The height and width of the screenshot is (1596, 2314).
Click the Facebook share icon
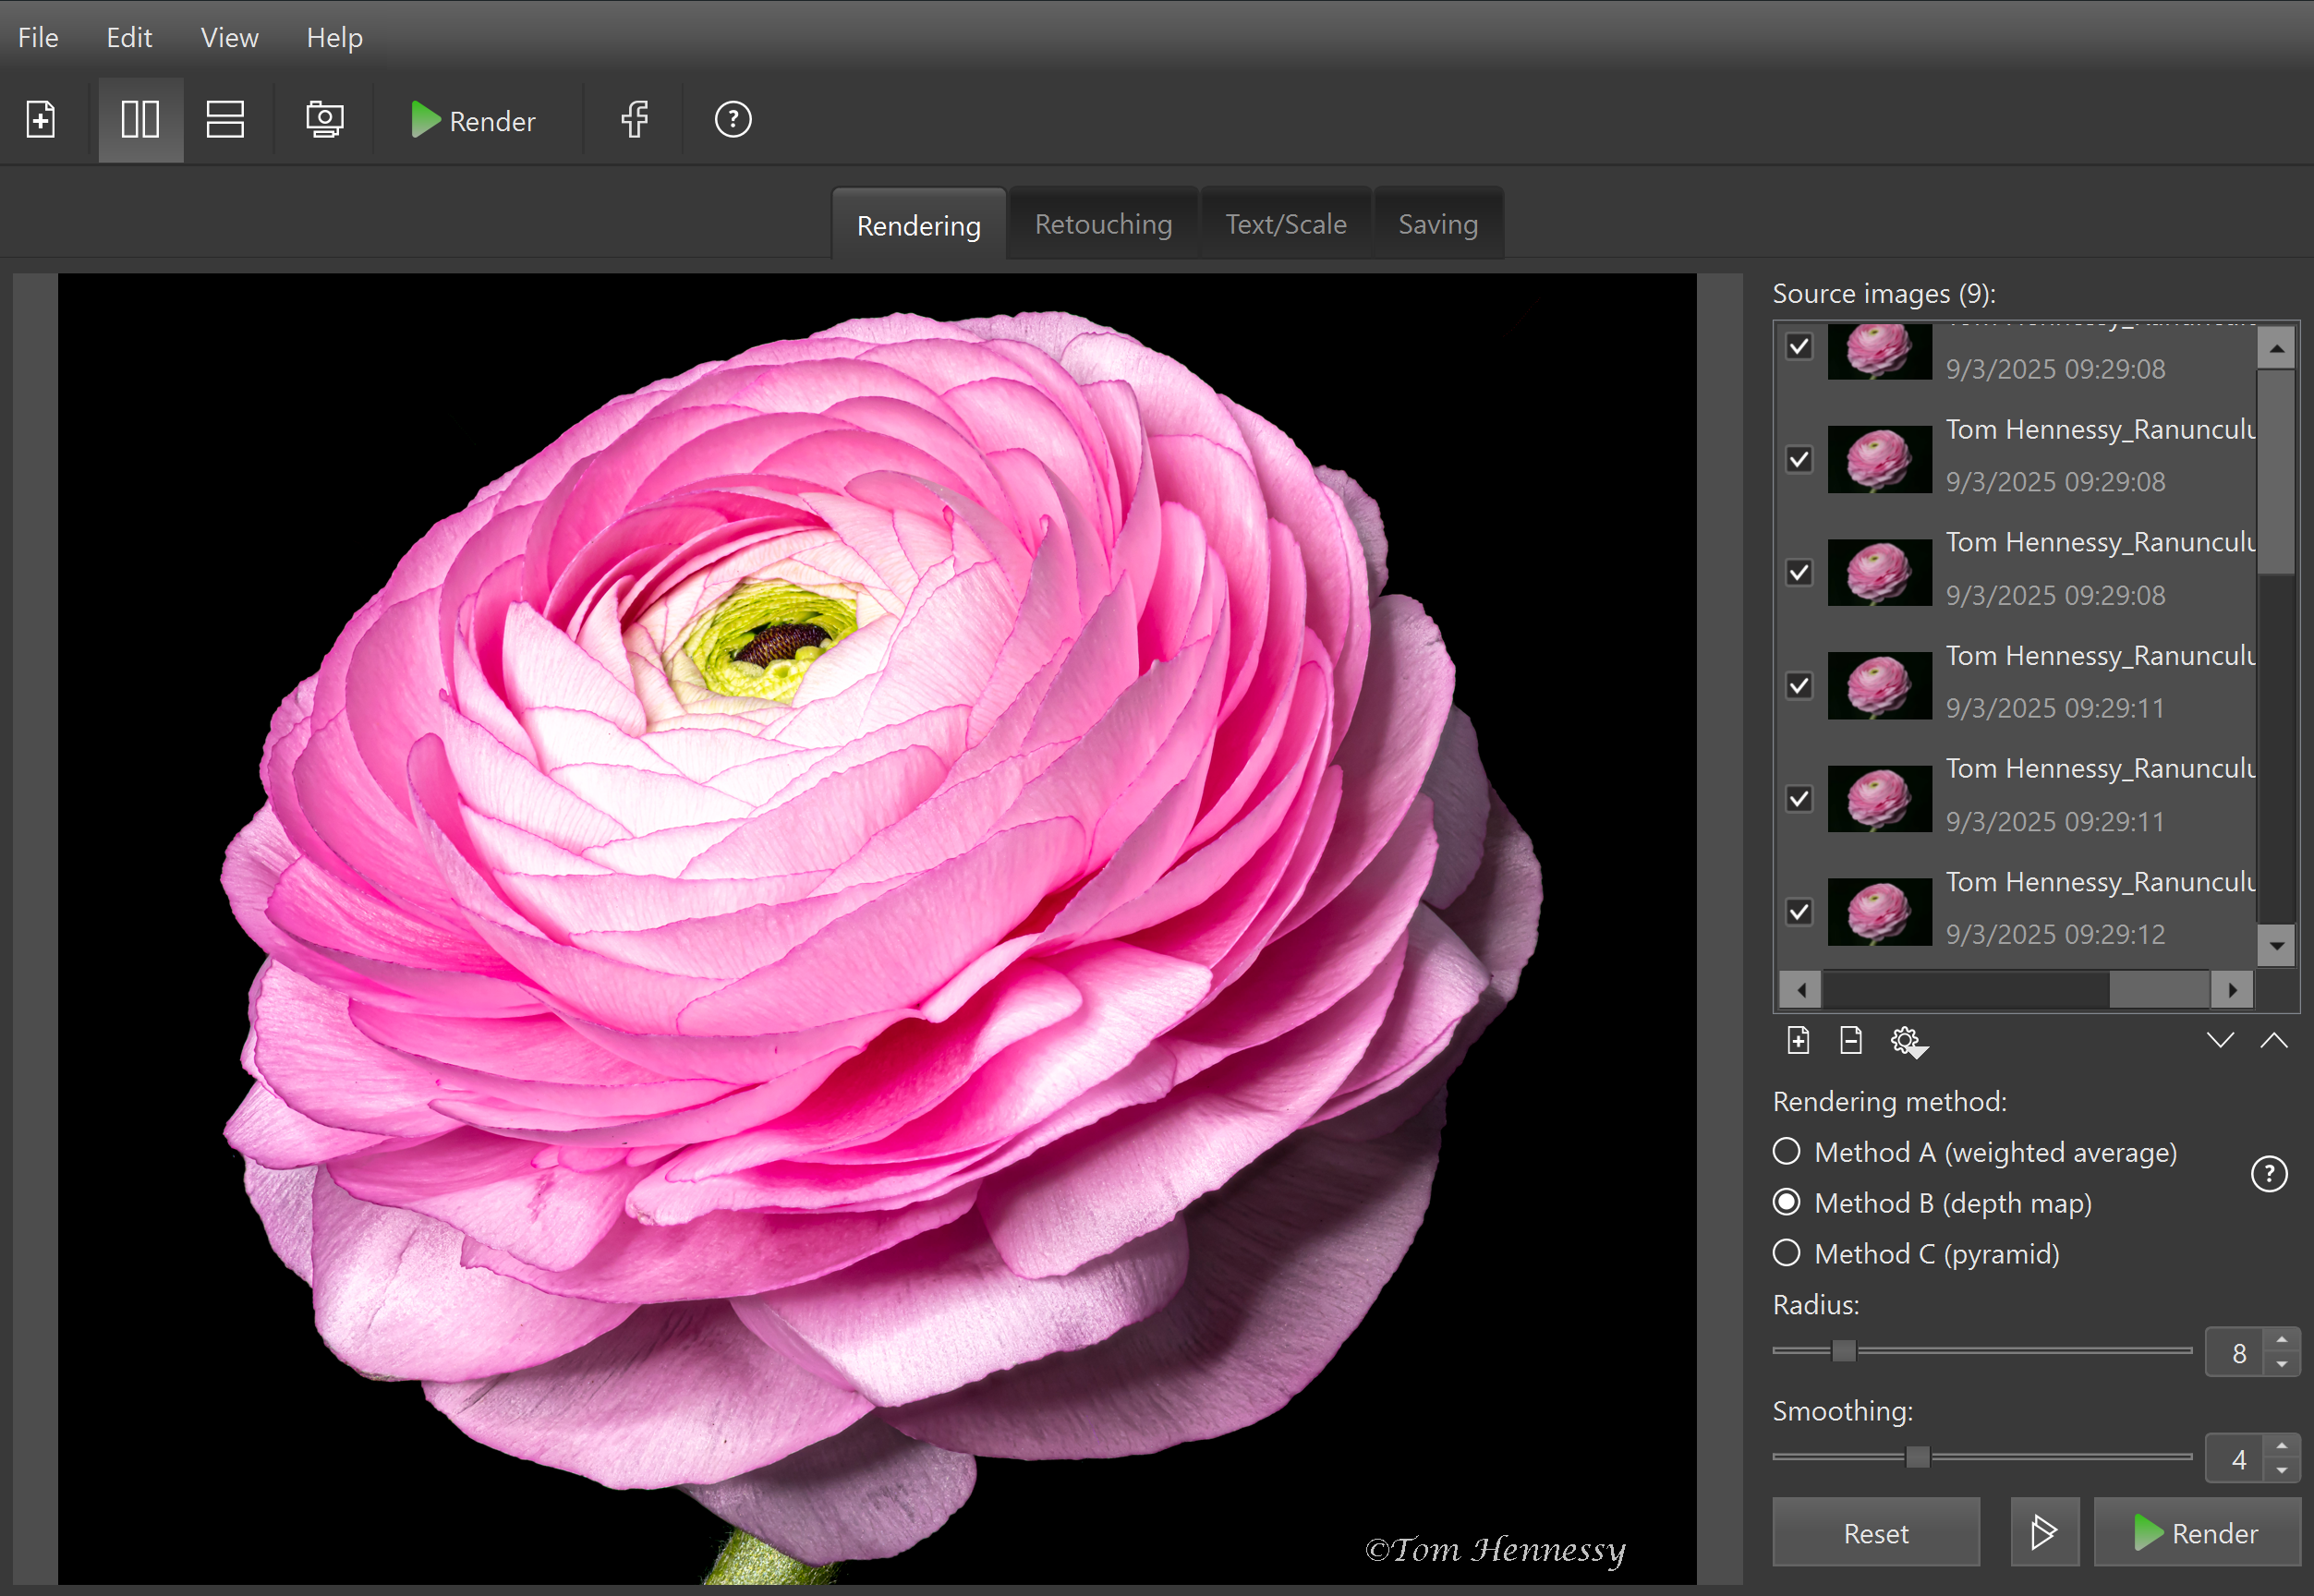(635, 120)
